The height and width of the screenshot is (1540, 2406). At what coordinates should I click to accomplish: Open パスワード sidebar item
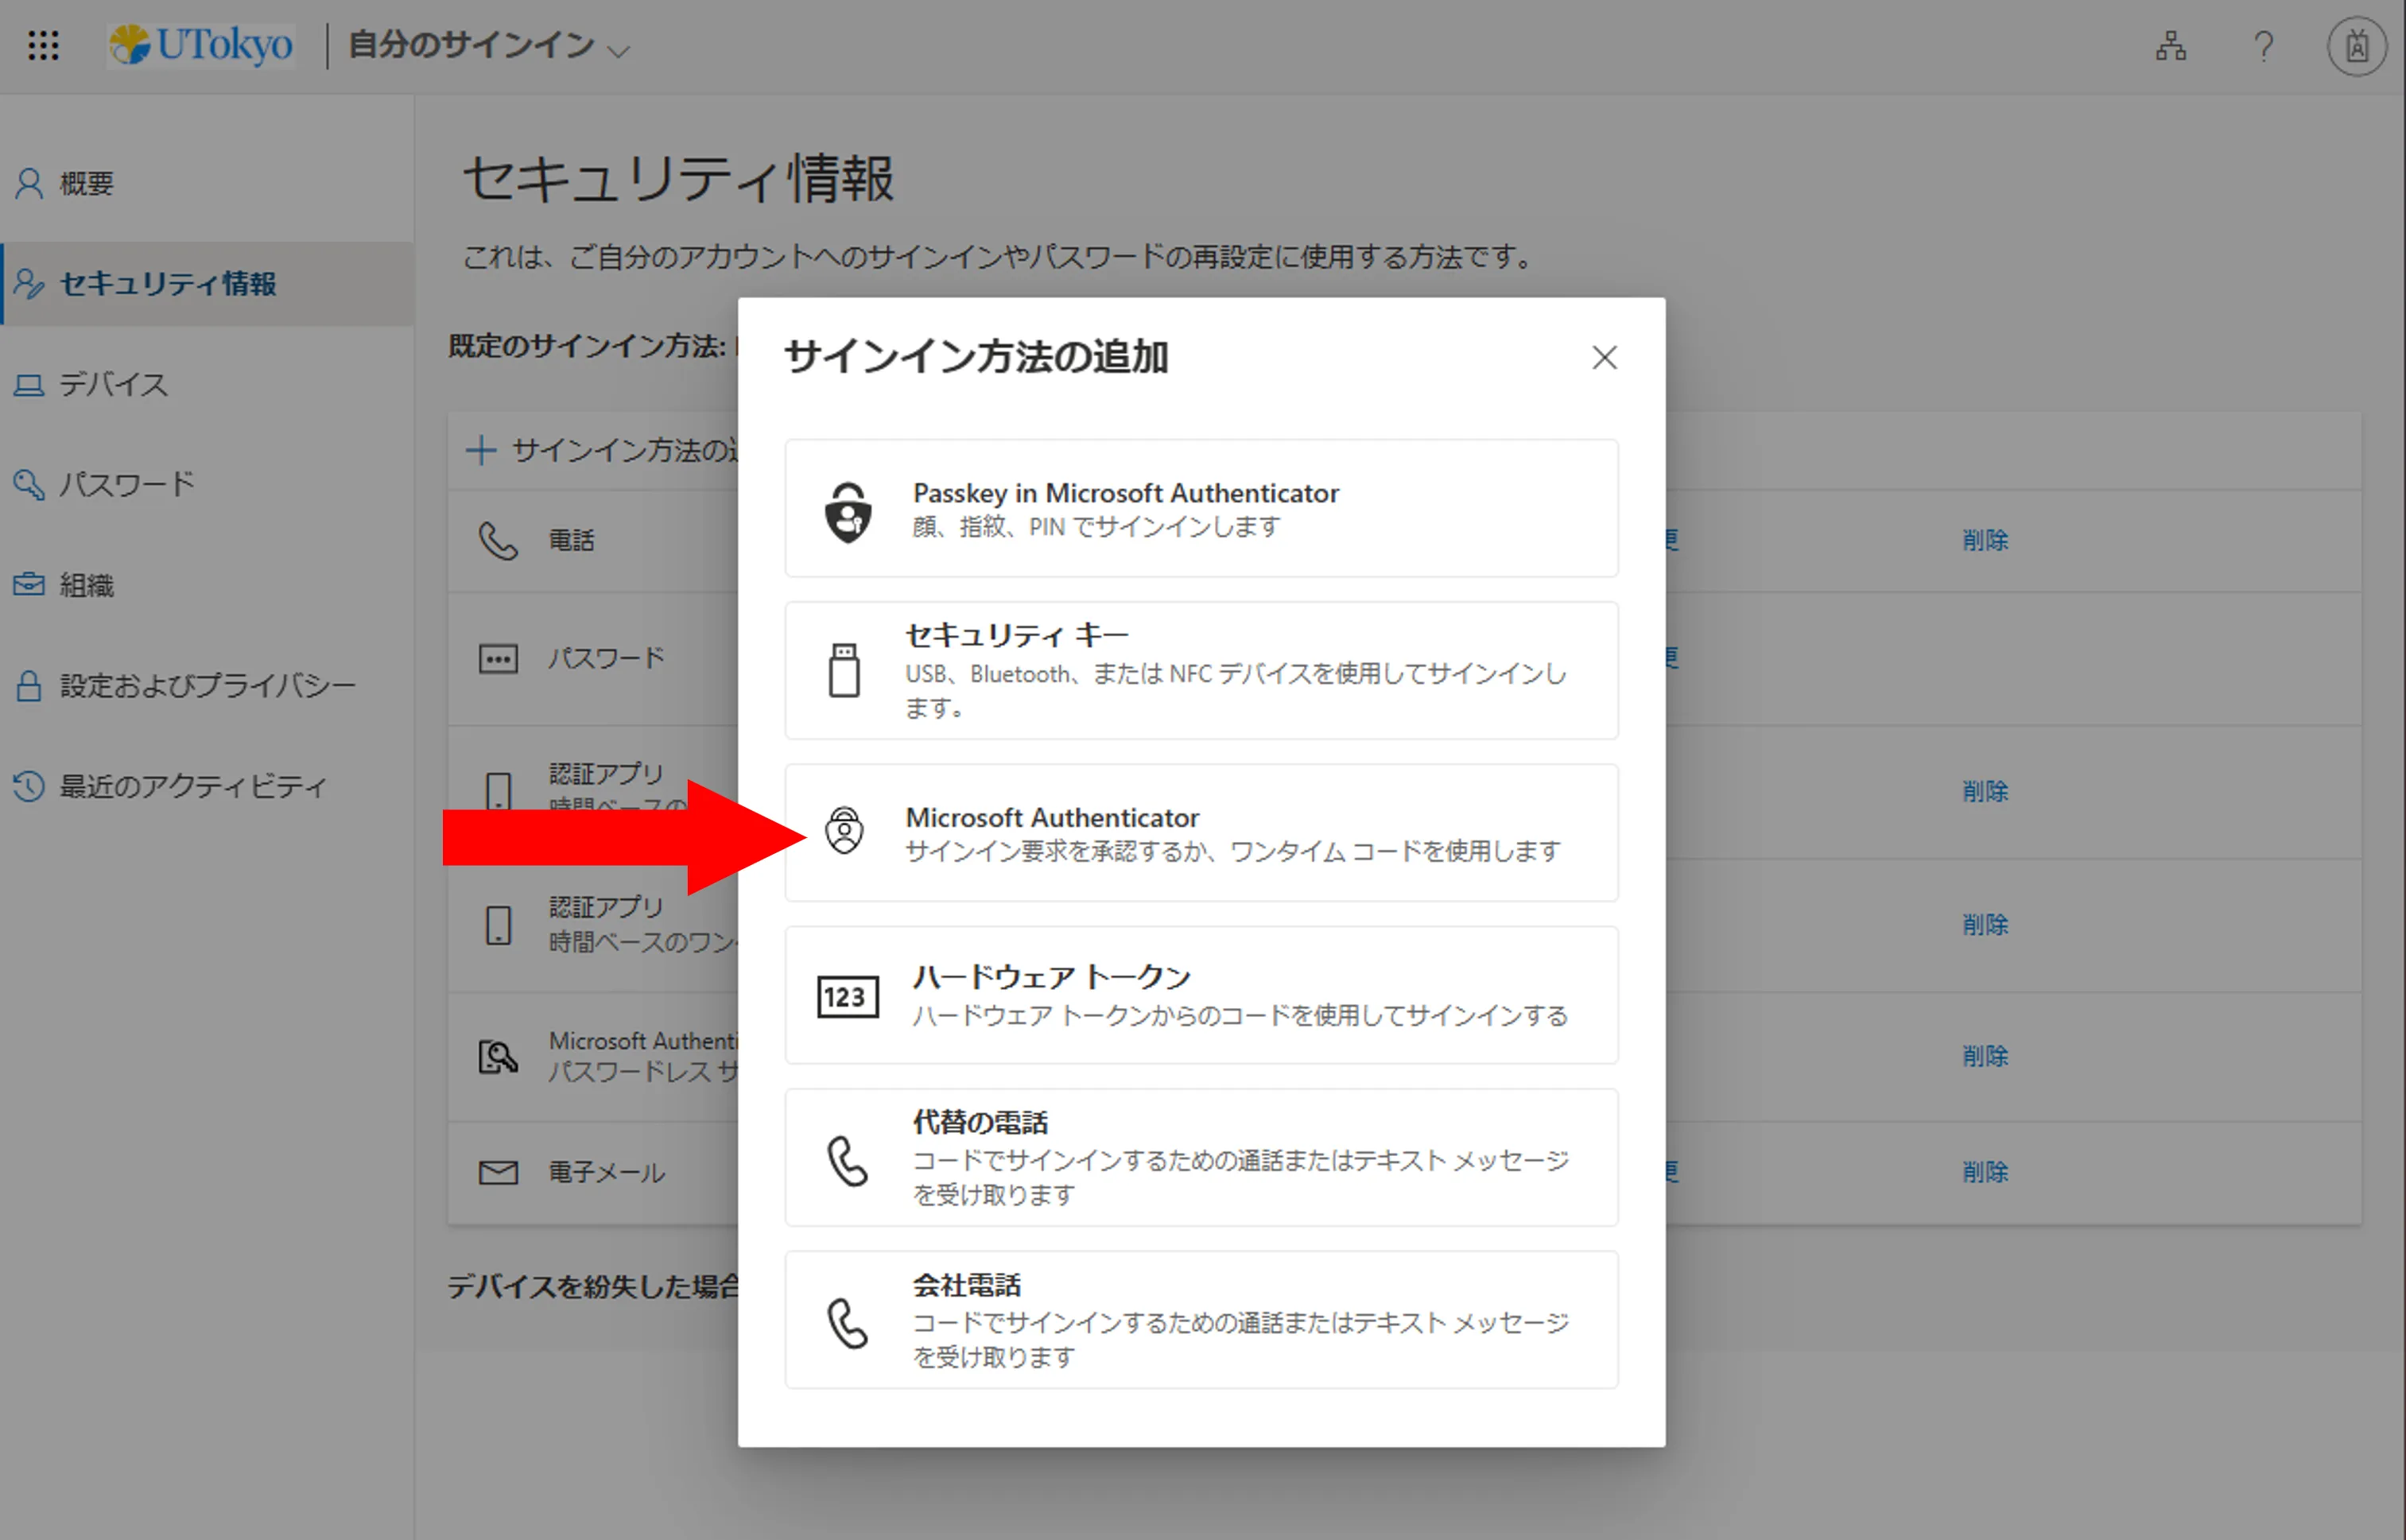coord(126,484)
